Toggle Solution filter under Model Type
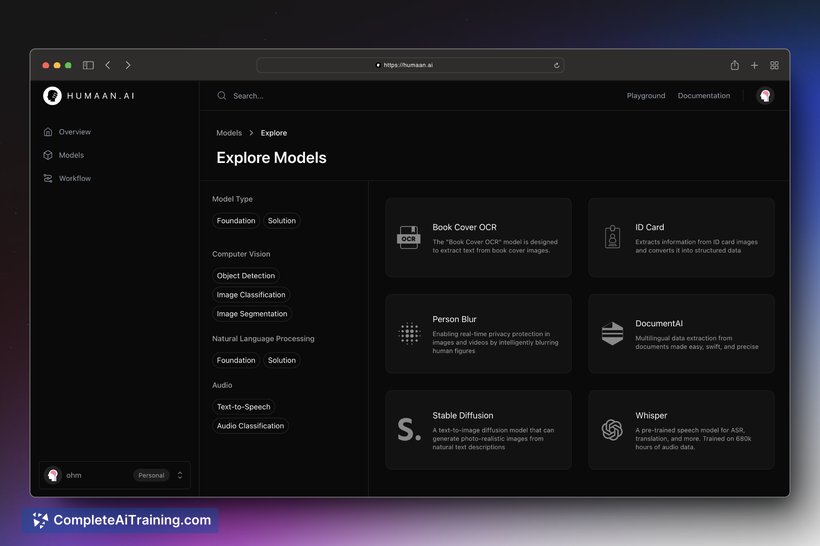Image resolution: width=820 pixels, height=546 pixels. pyautogui.click(x=282, y=221)
